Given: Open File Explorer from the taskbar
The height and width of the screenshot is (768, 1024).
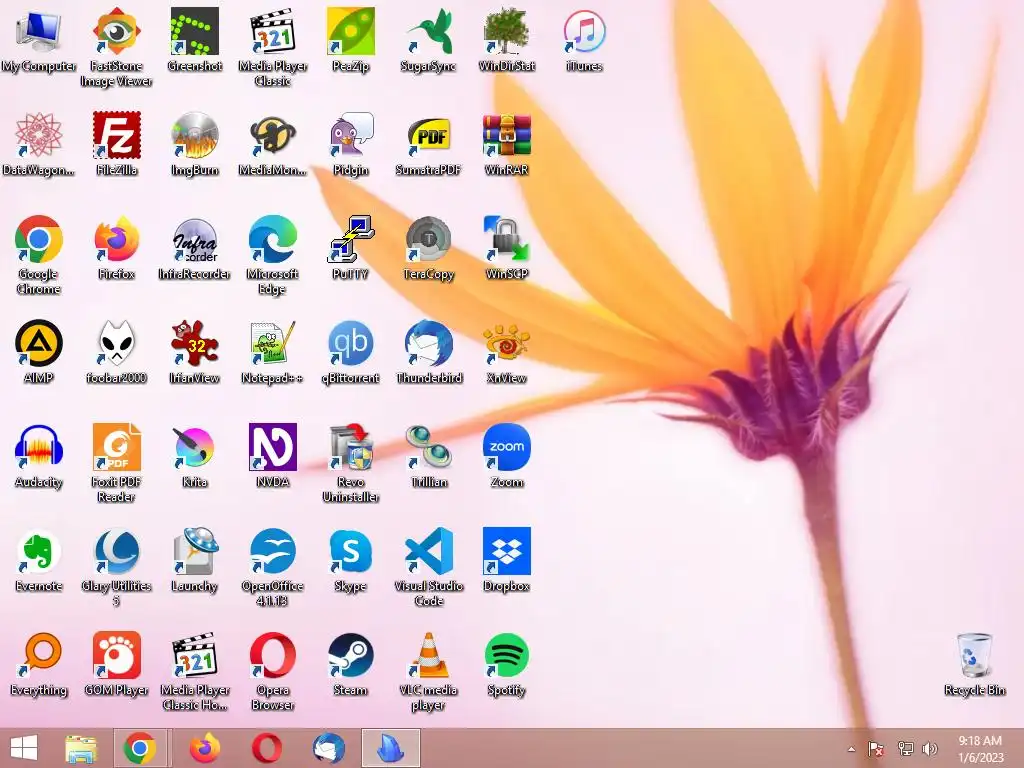Looking at the screenshot, I should point(81,748).
